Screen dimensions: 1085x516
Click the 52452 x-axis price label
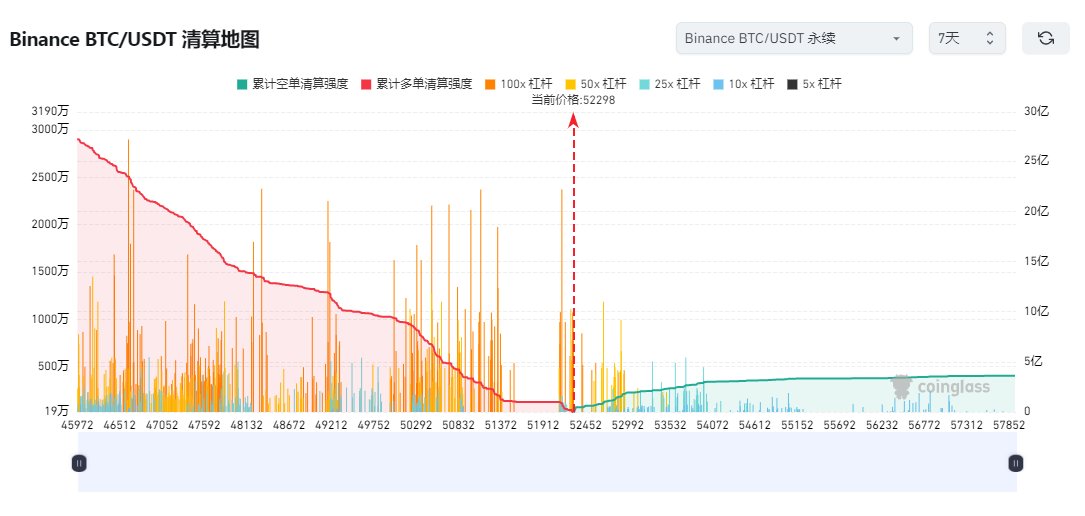point(586,425)
